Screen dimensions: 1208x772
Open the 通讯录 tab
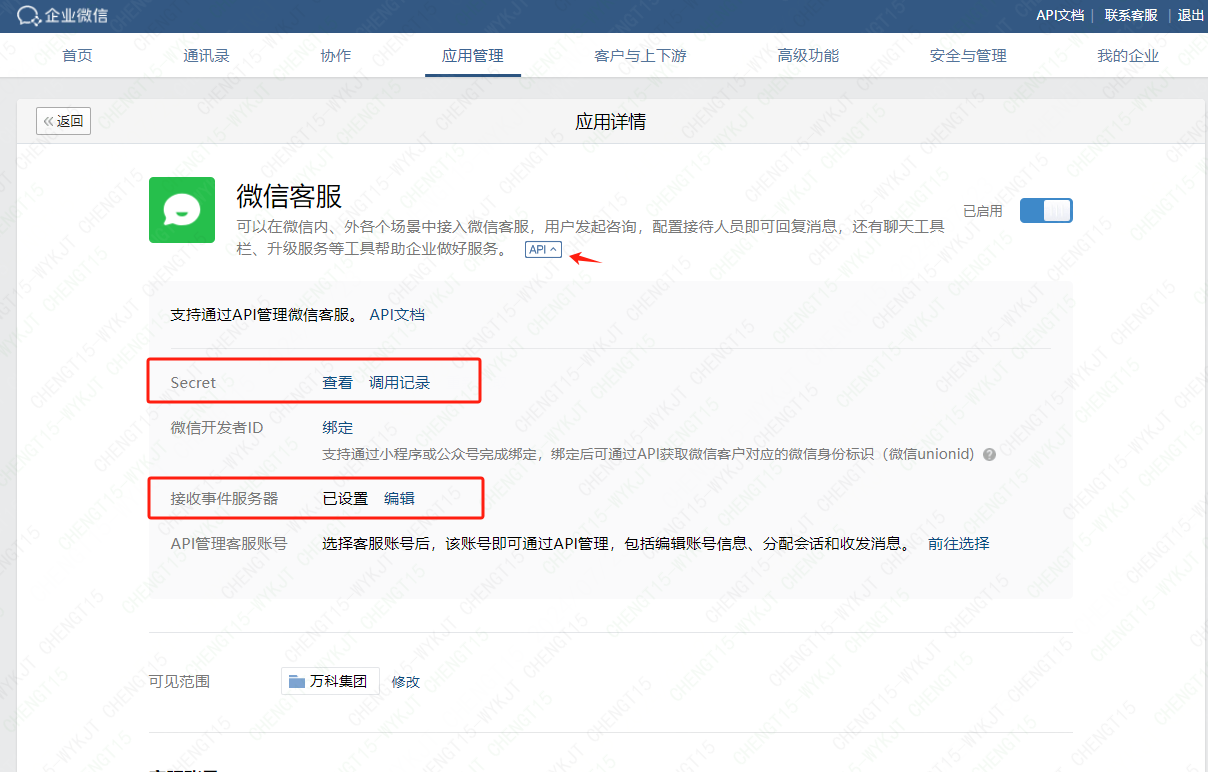207,56
